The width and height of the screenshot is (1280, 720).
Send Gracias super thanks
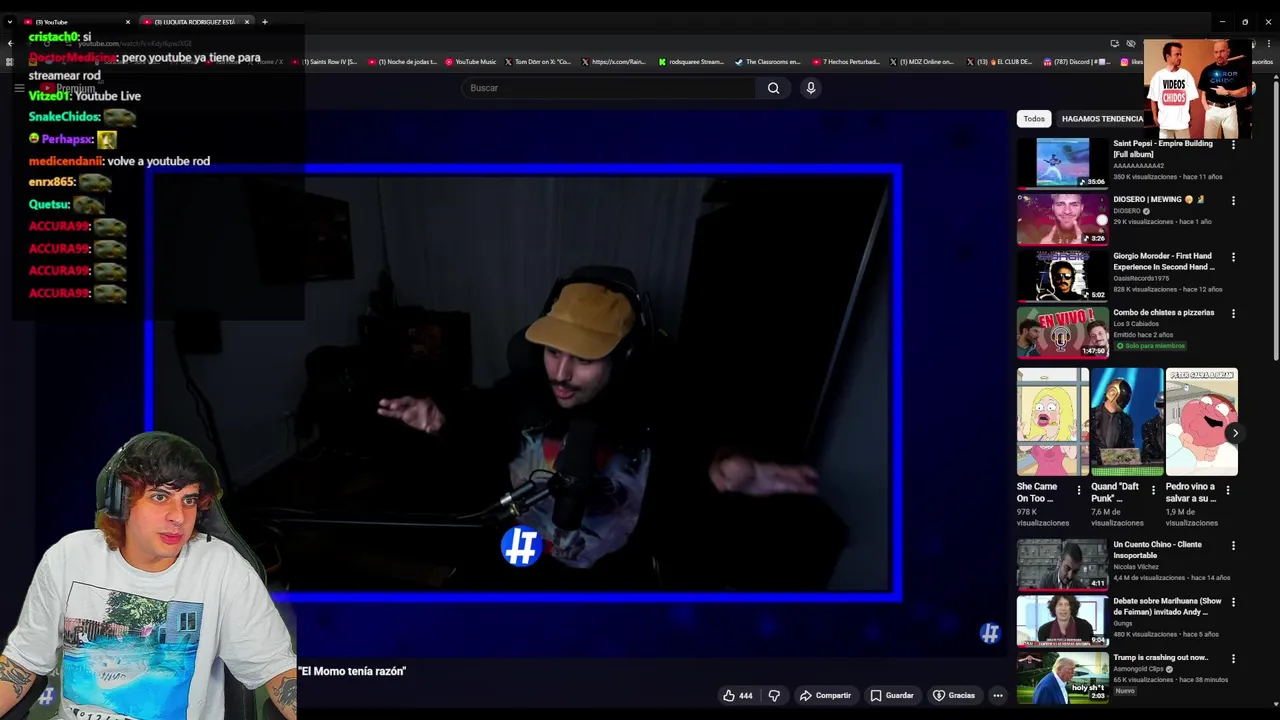[953, 695]
